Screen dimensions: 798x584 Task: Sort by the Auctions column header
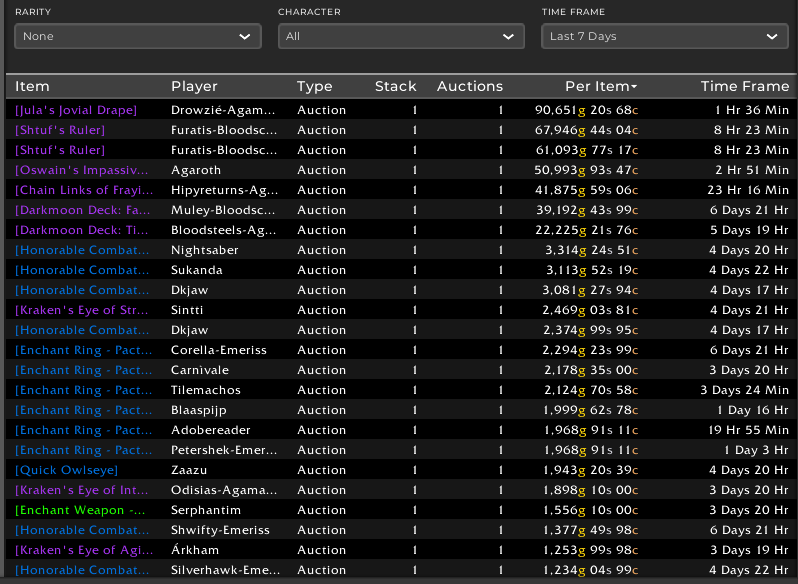coord(469,86)
